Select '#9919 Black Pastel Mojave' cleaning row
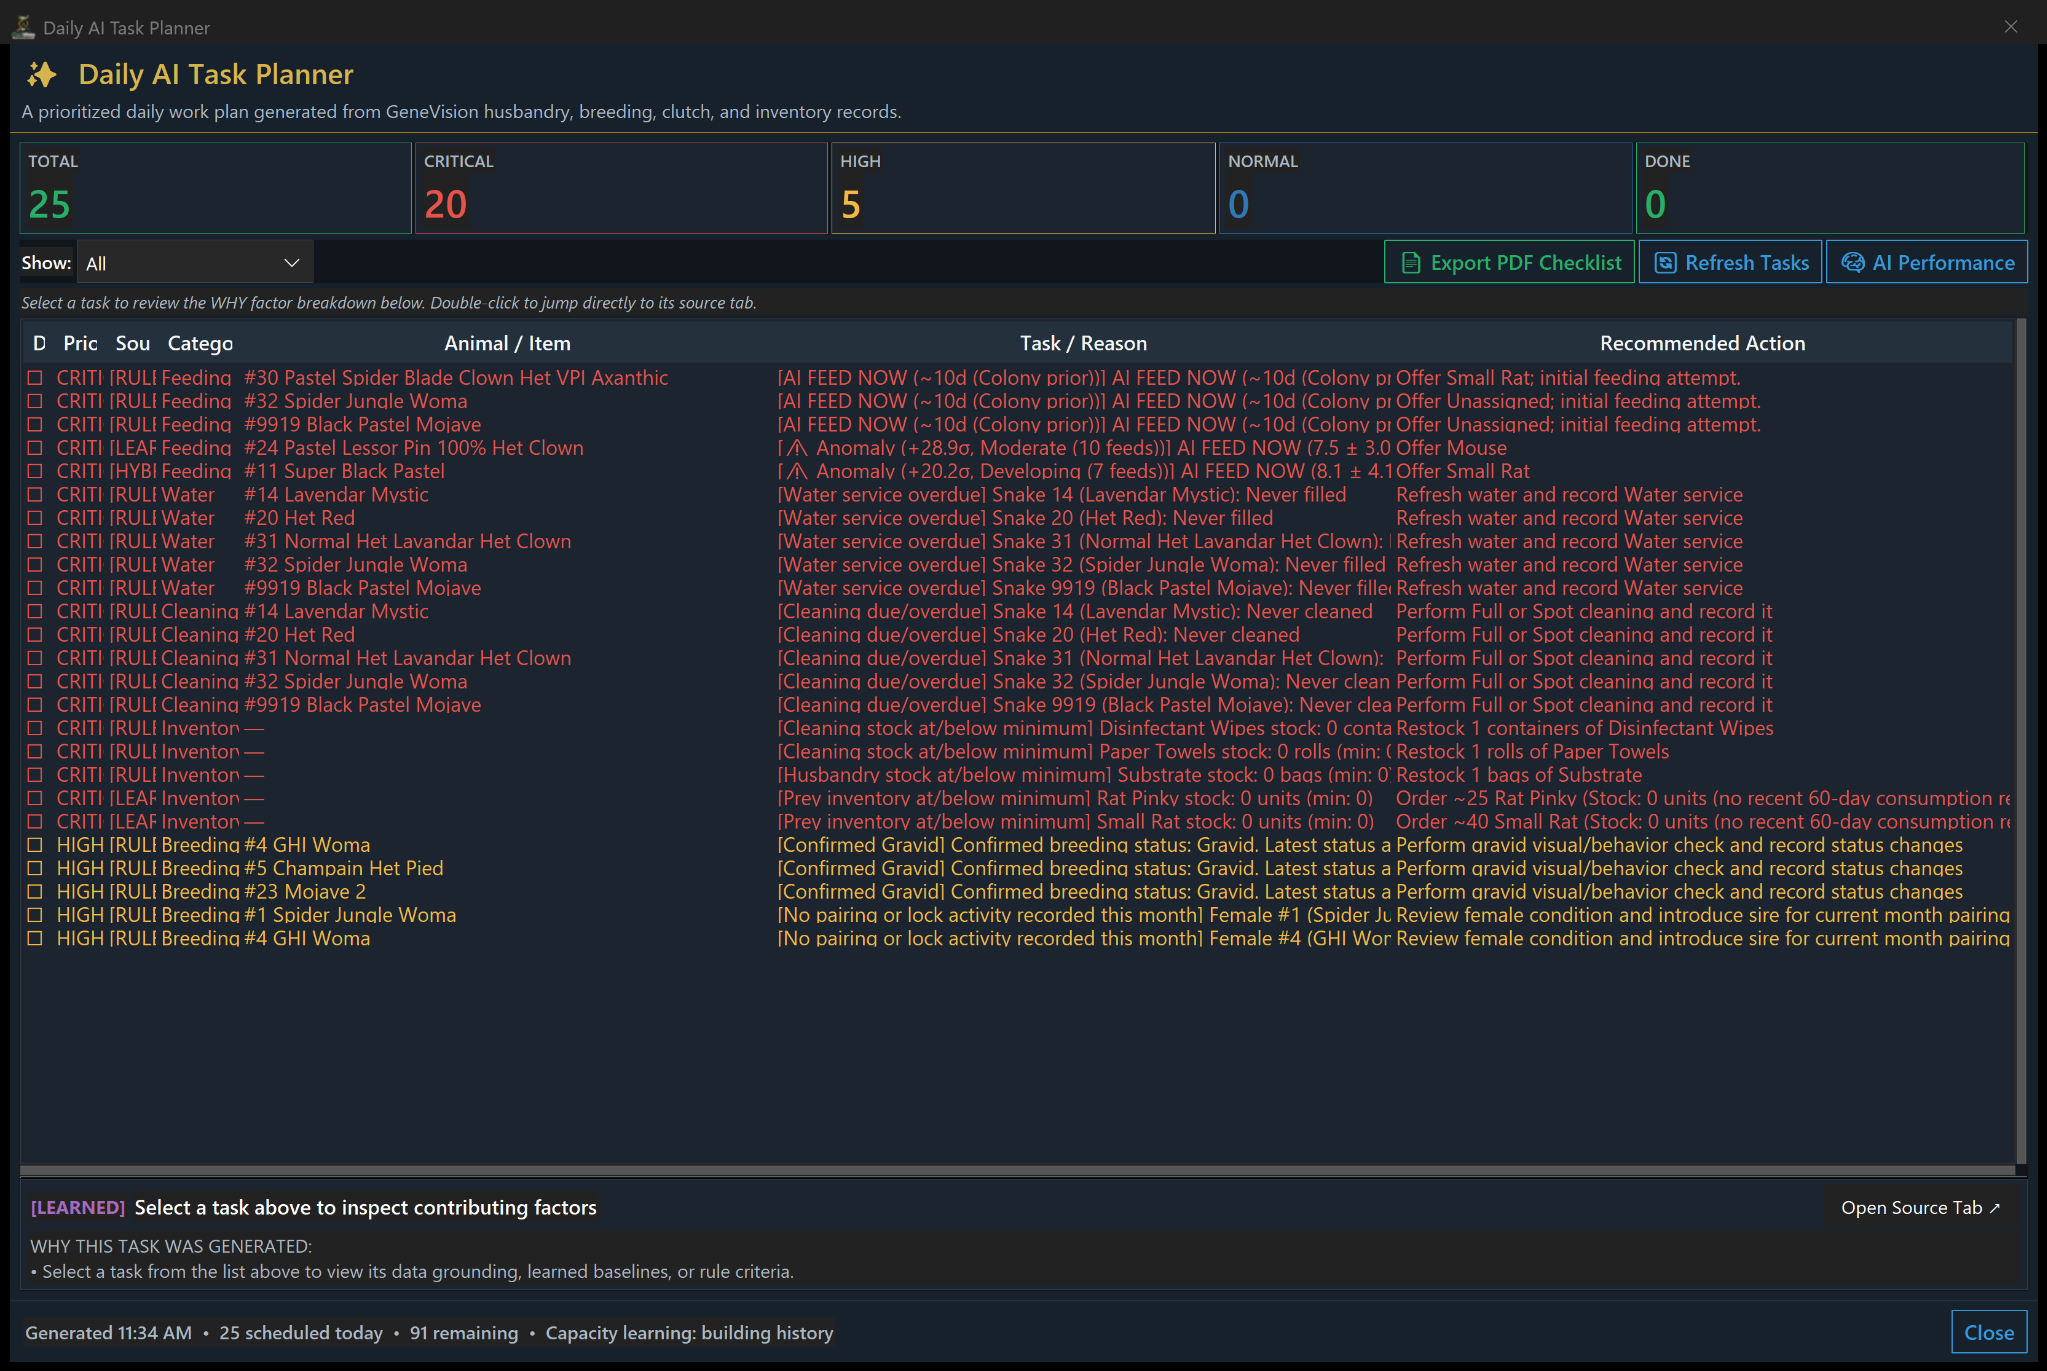Screen dimensions: 2047x1371 click(x=1017, y=705)
